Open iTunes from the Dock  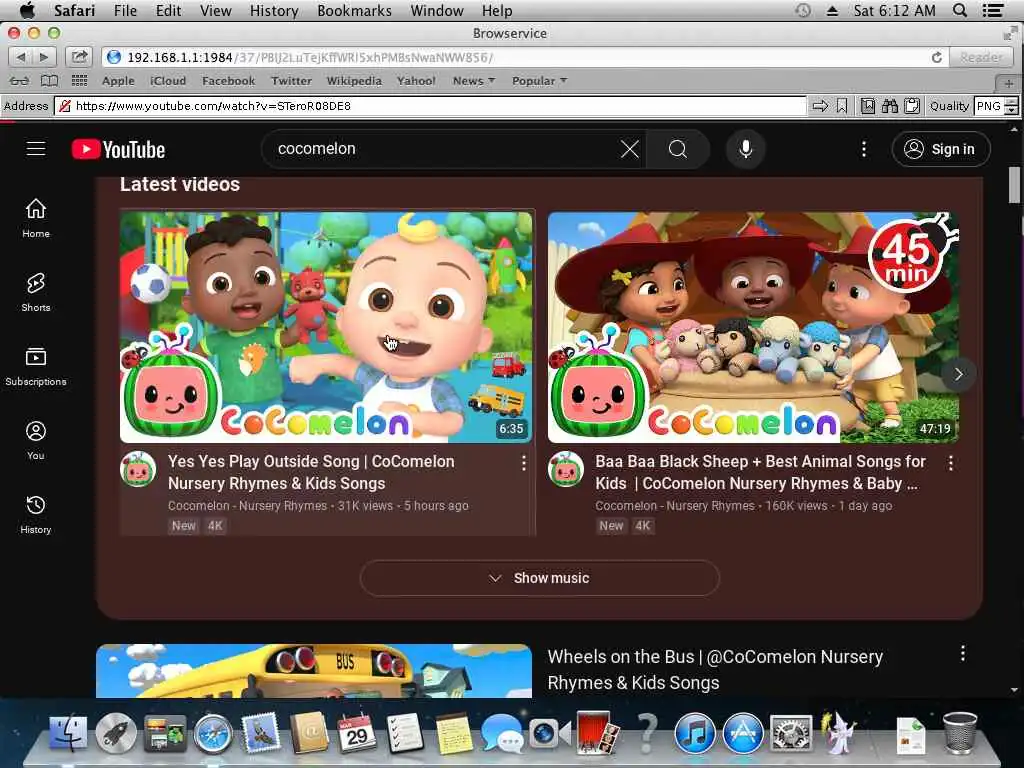coord(694,733)
